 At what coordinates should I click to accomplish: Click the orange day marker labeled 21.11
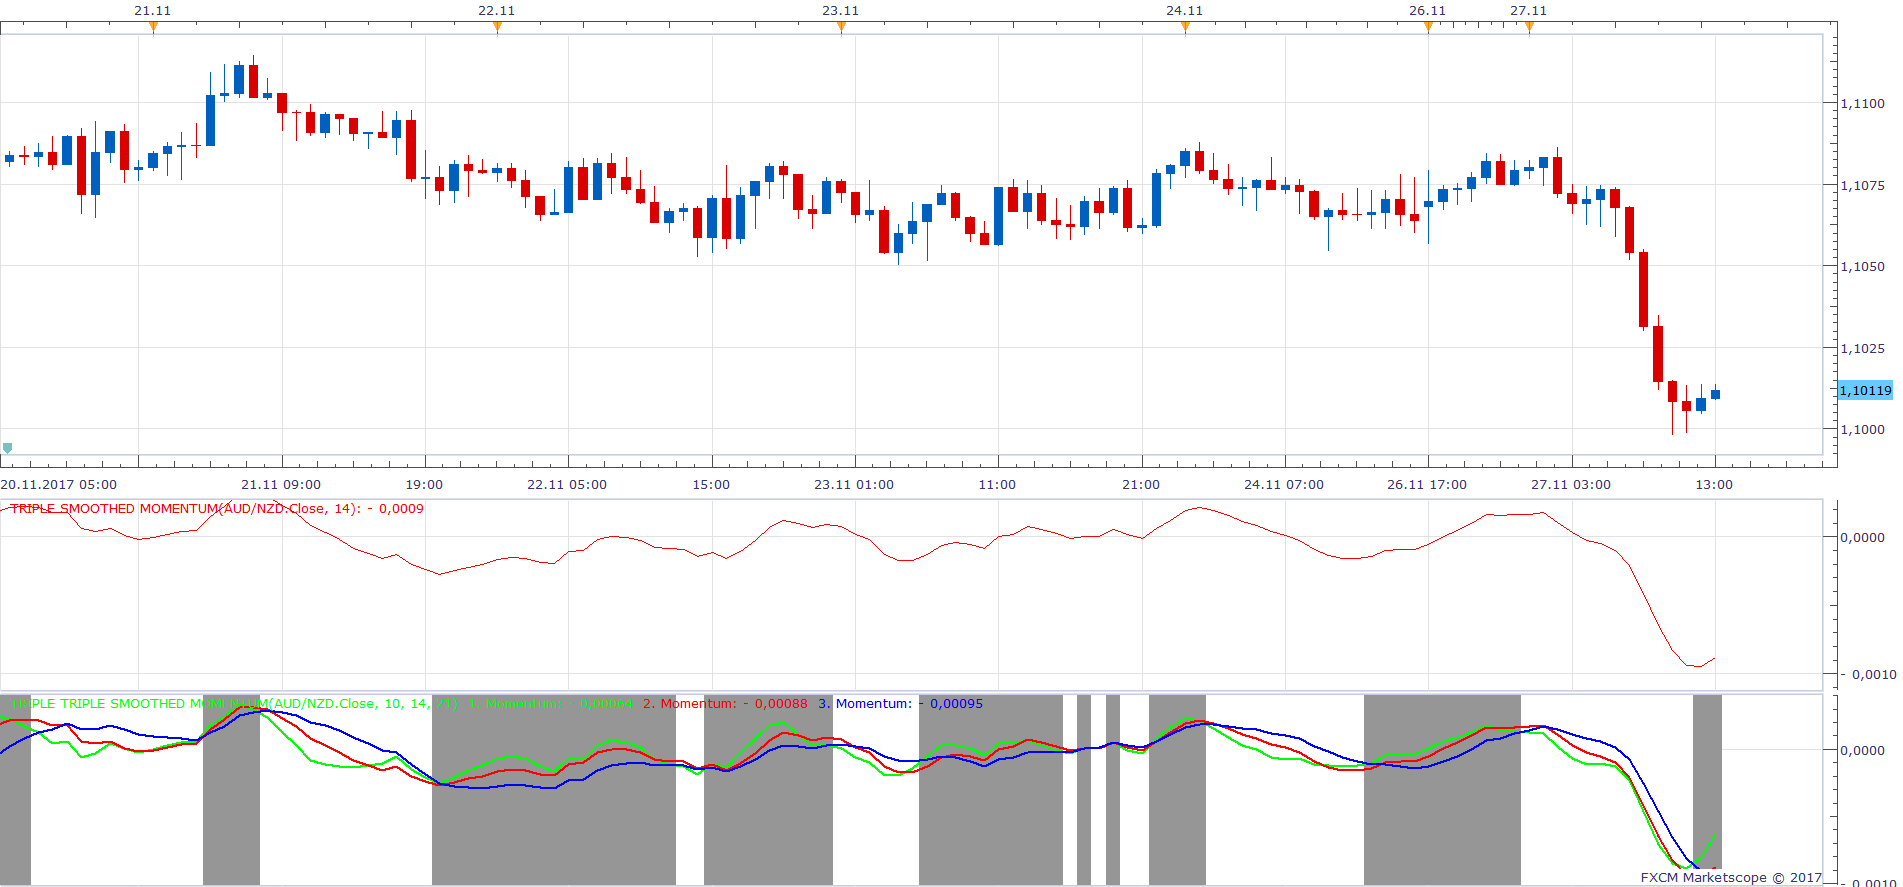click(x=153, y=27)
